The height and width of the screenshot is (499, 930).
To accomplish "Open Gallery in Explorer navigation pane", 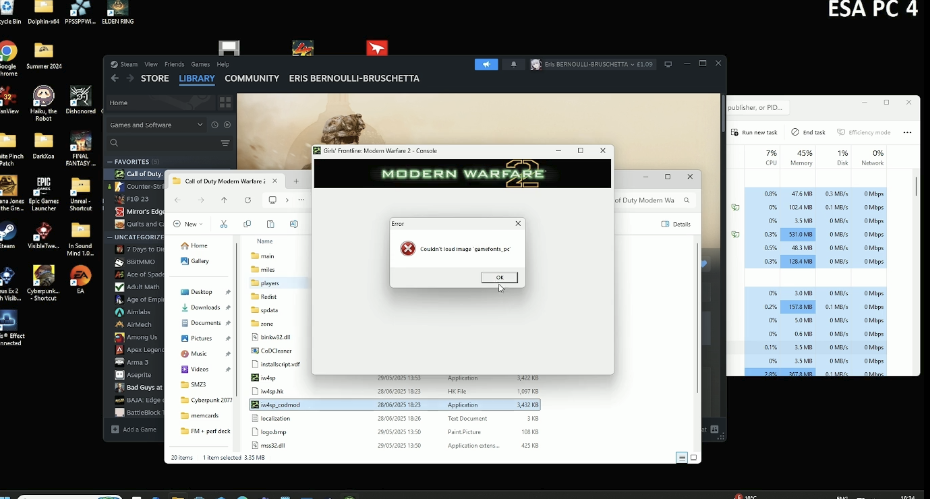I will pyautogui.click(x=195, y=260).
